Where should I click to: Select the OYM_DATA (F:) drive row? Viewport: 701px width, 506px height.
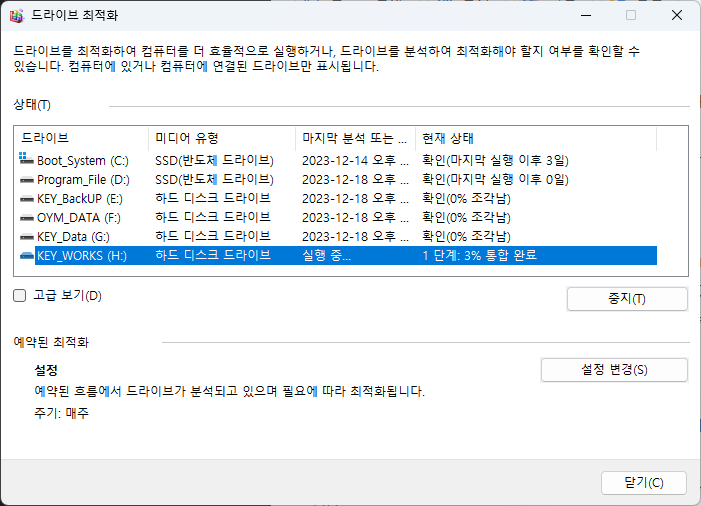tap(338, 218)
